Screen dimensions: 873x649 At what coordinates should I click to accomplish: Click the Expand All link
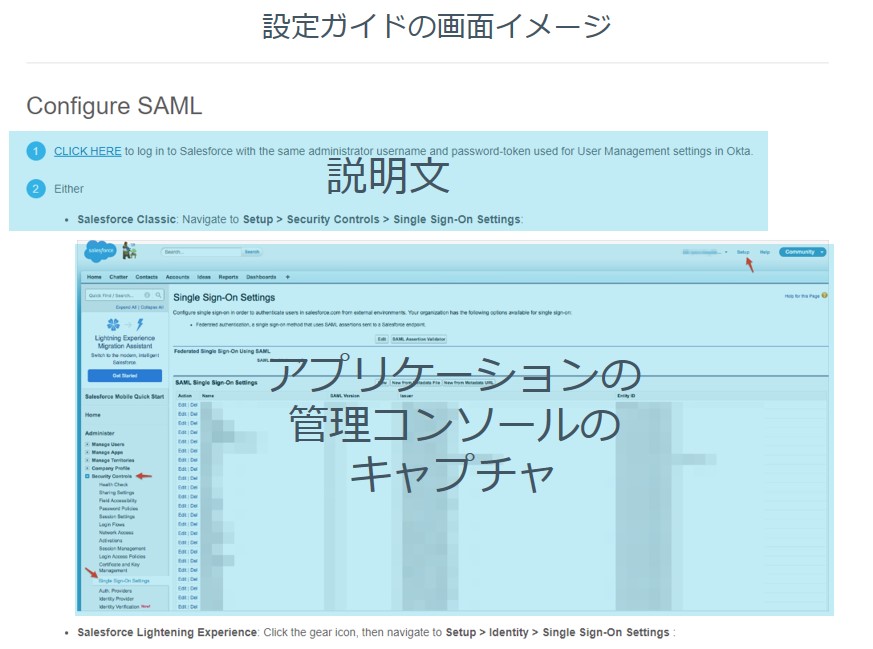pyautogui.click(x=126, y=307)
